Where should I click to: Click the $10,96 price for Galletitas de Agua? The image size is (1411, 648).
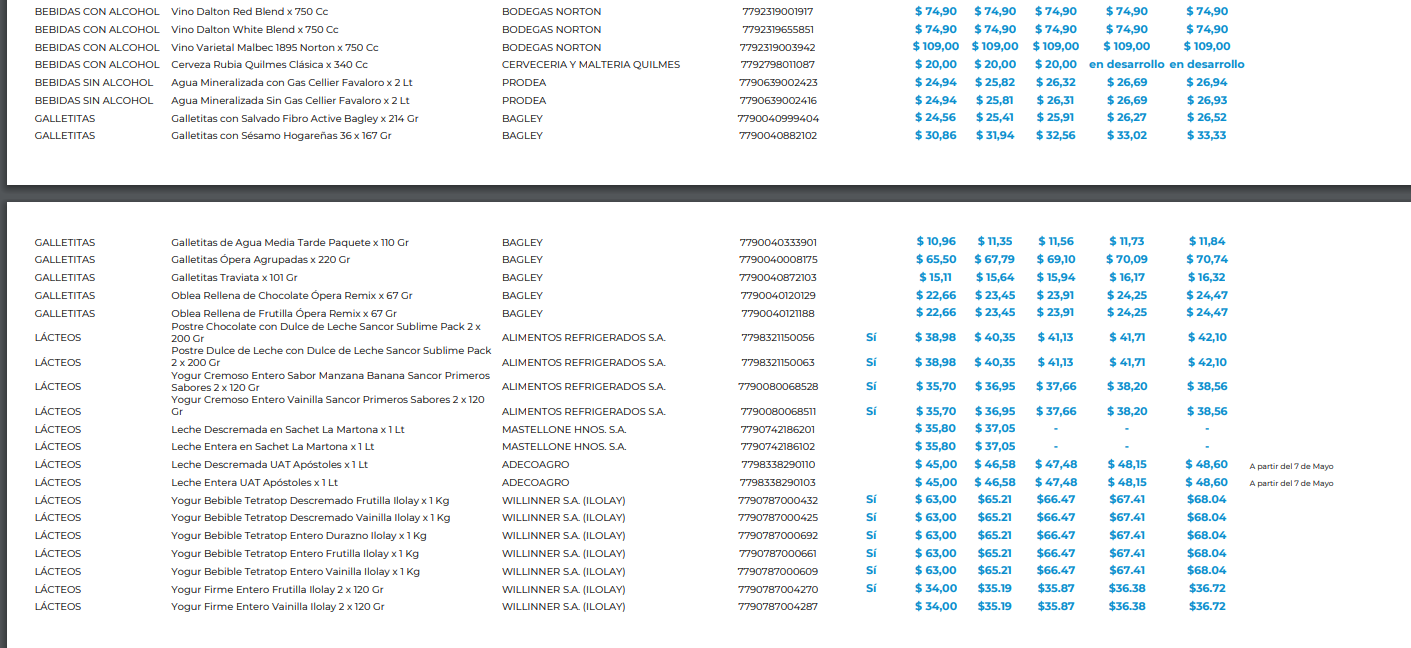click(936, 241)
